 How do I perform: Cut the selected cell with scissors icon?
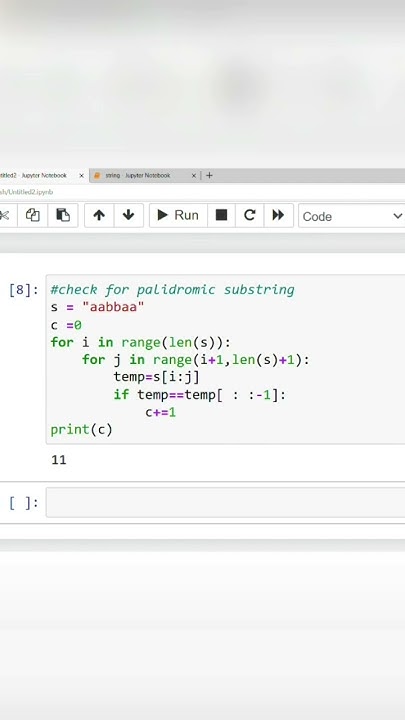click(x=6, y=215)
